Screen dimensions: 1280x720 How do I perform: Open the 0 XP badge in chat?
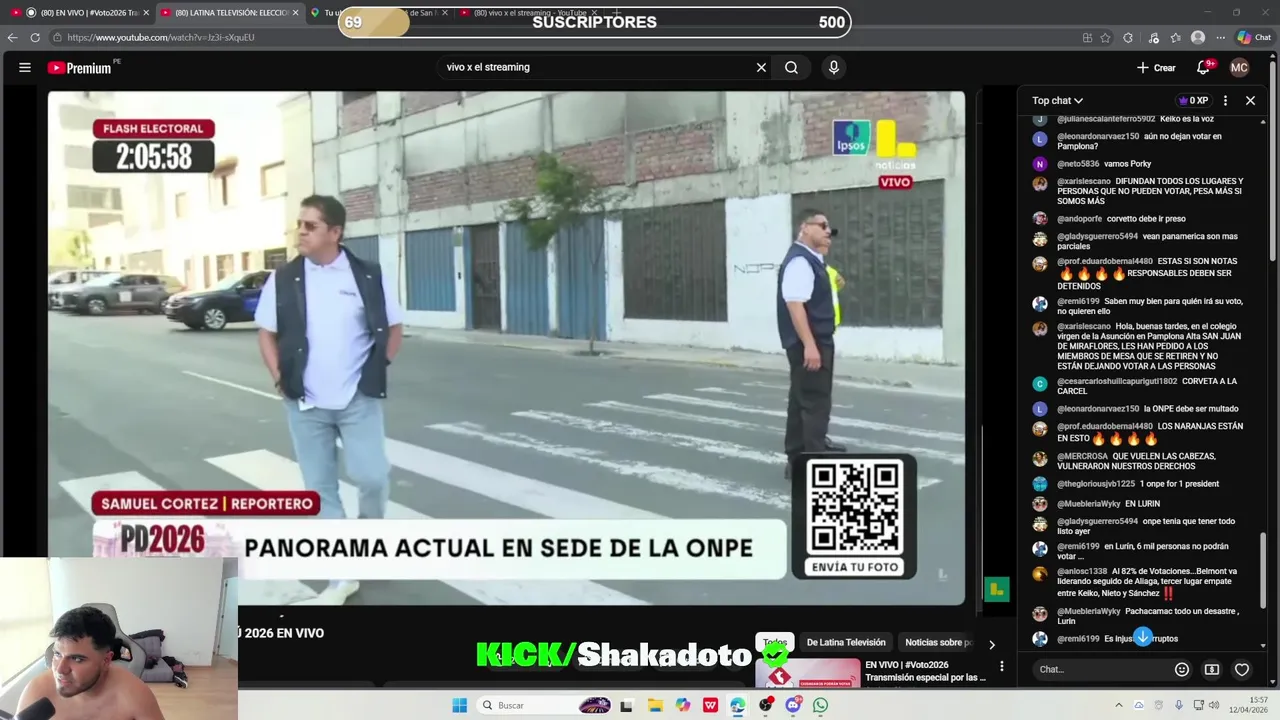tap(1193, 100)
